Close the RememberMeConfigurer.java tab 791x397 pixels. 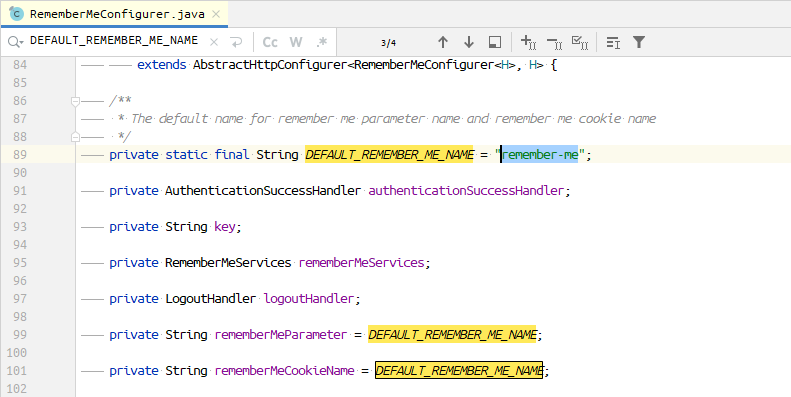216,14
